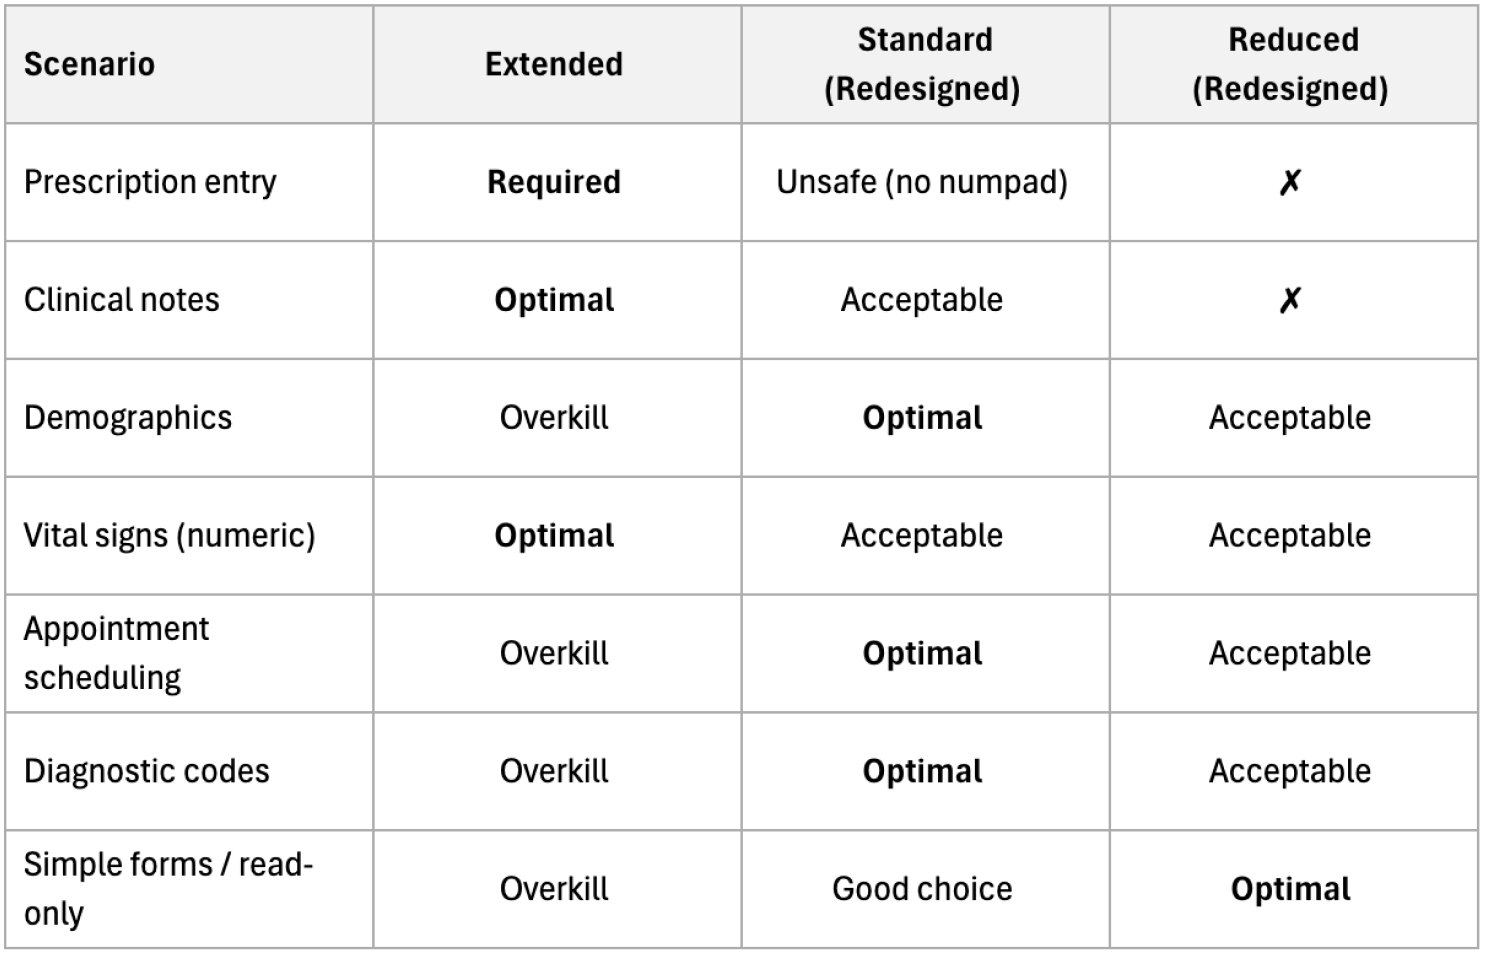Select the Good choice cell
This screenshot has width=1486, height=954.
(x=922, y=889)
